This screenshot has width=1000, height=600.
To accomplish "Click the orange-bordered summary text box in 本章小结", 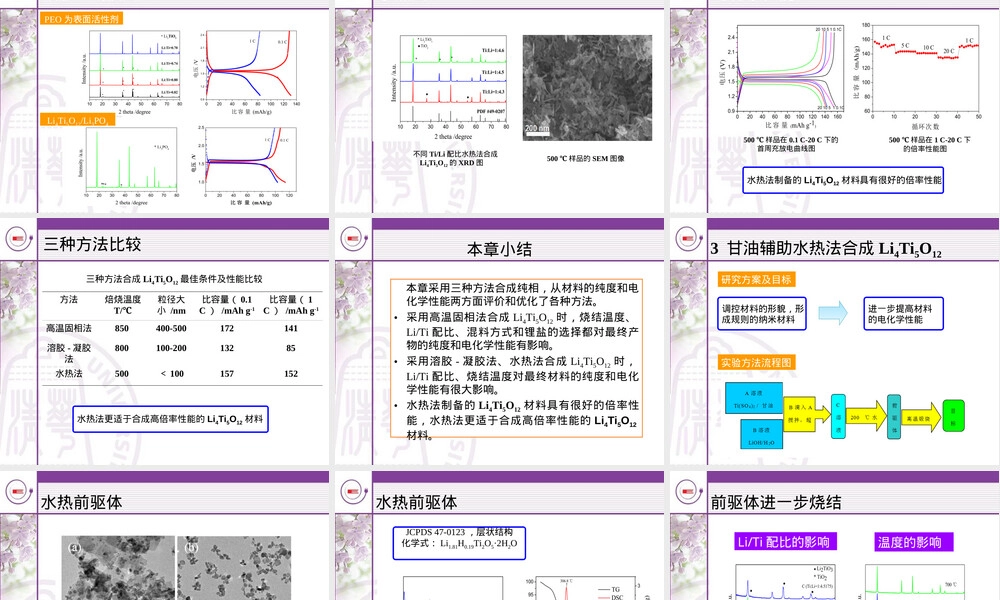I will coord(516,358).
